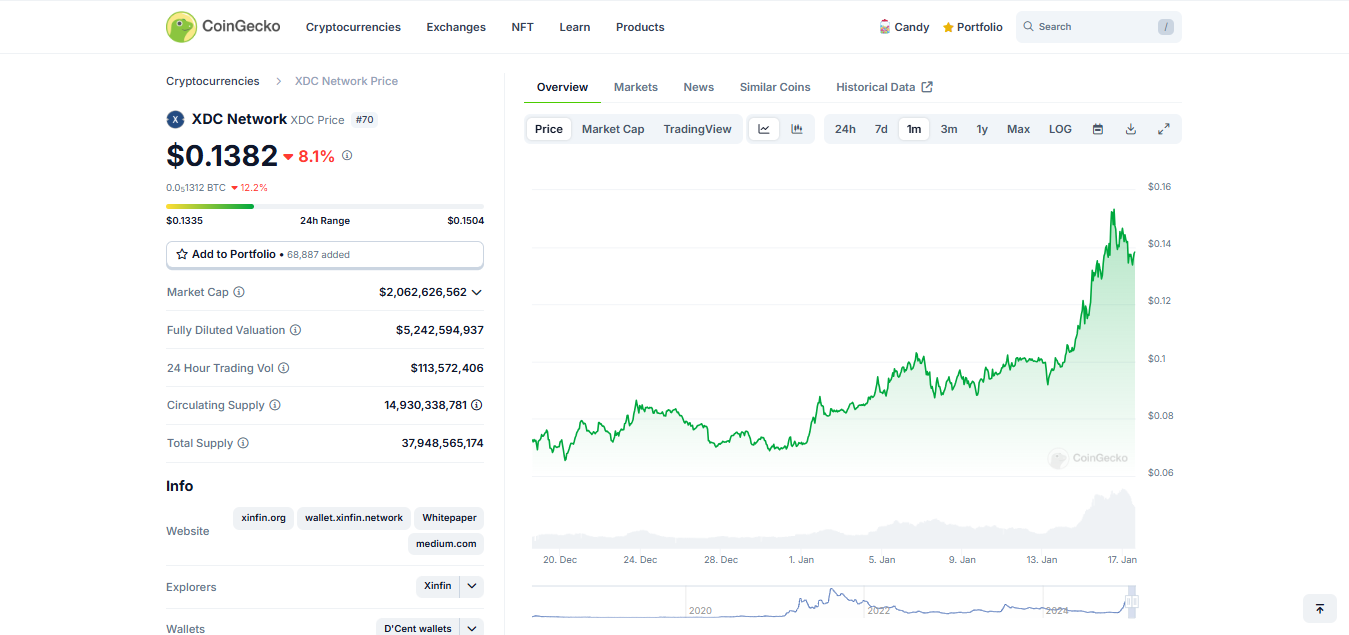Open the xinfin.org website link
The image size is (1349, 635).
tap(264, 518)
